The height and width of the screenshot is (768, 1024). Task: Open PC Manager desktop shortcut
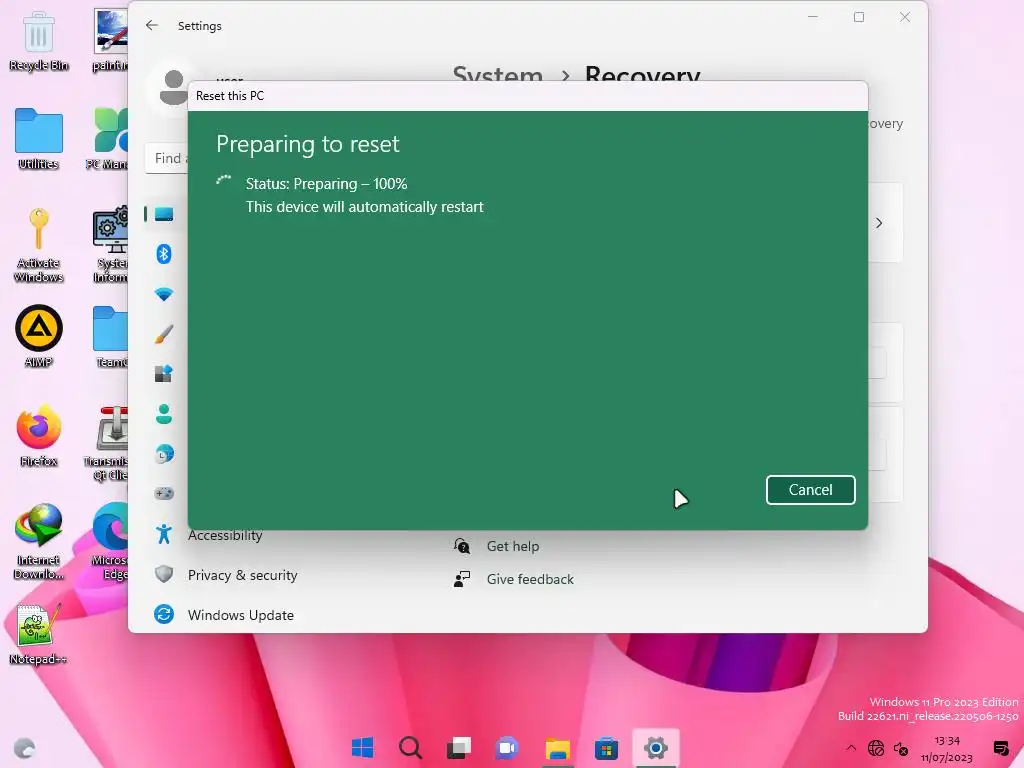click(109, 139)
